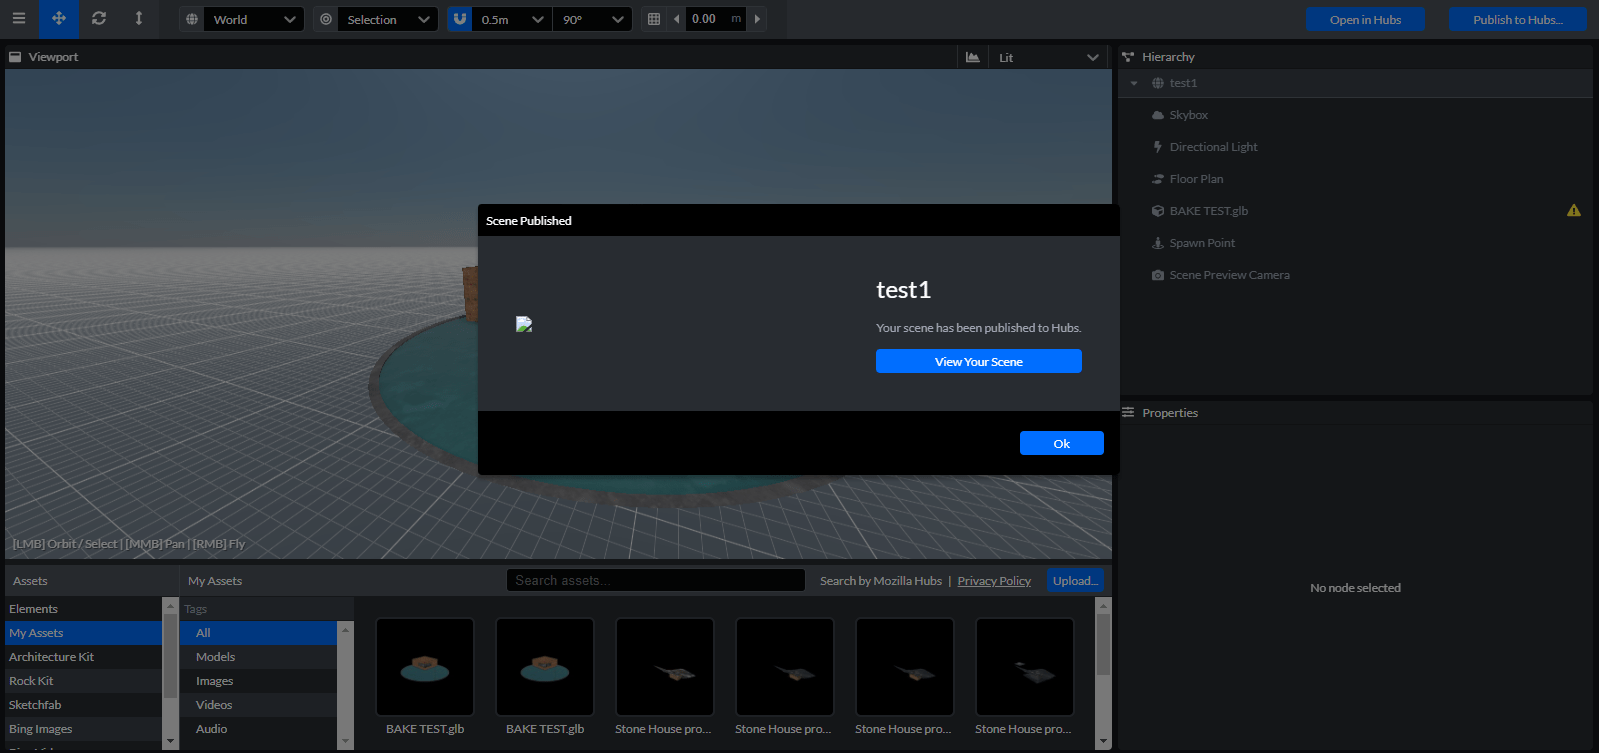
Task: Select Floor Plan node in Hierarchy
Action: (x=1356, y=179)
